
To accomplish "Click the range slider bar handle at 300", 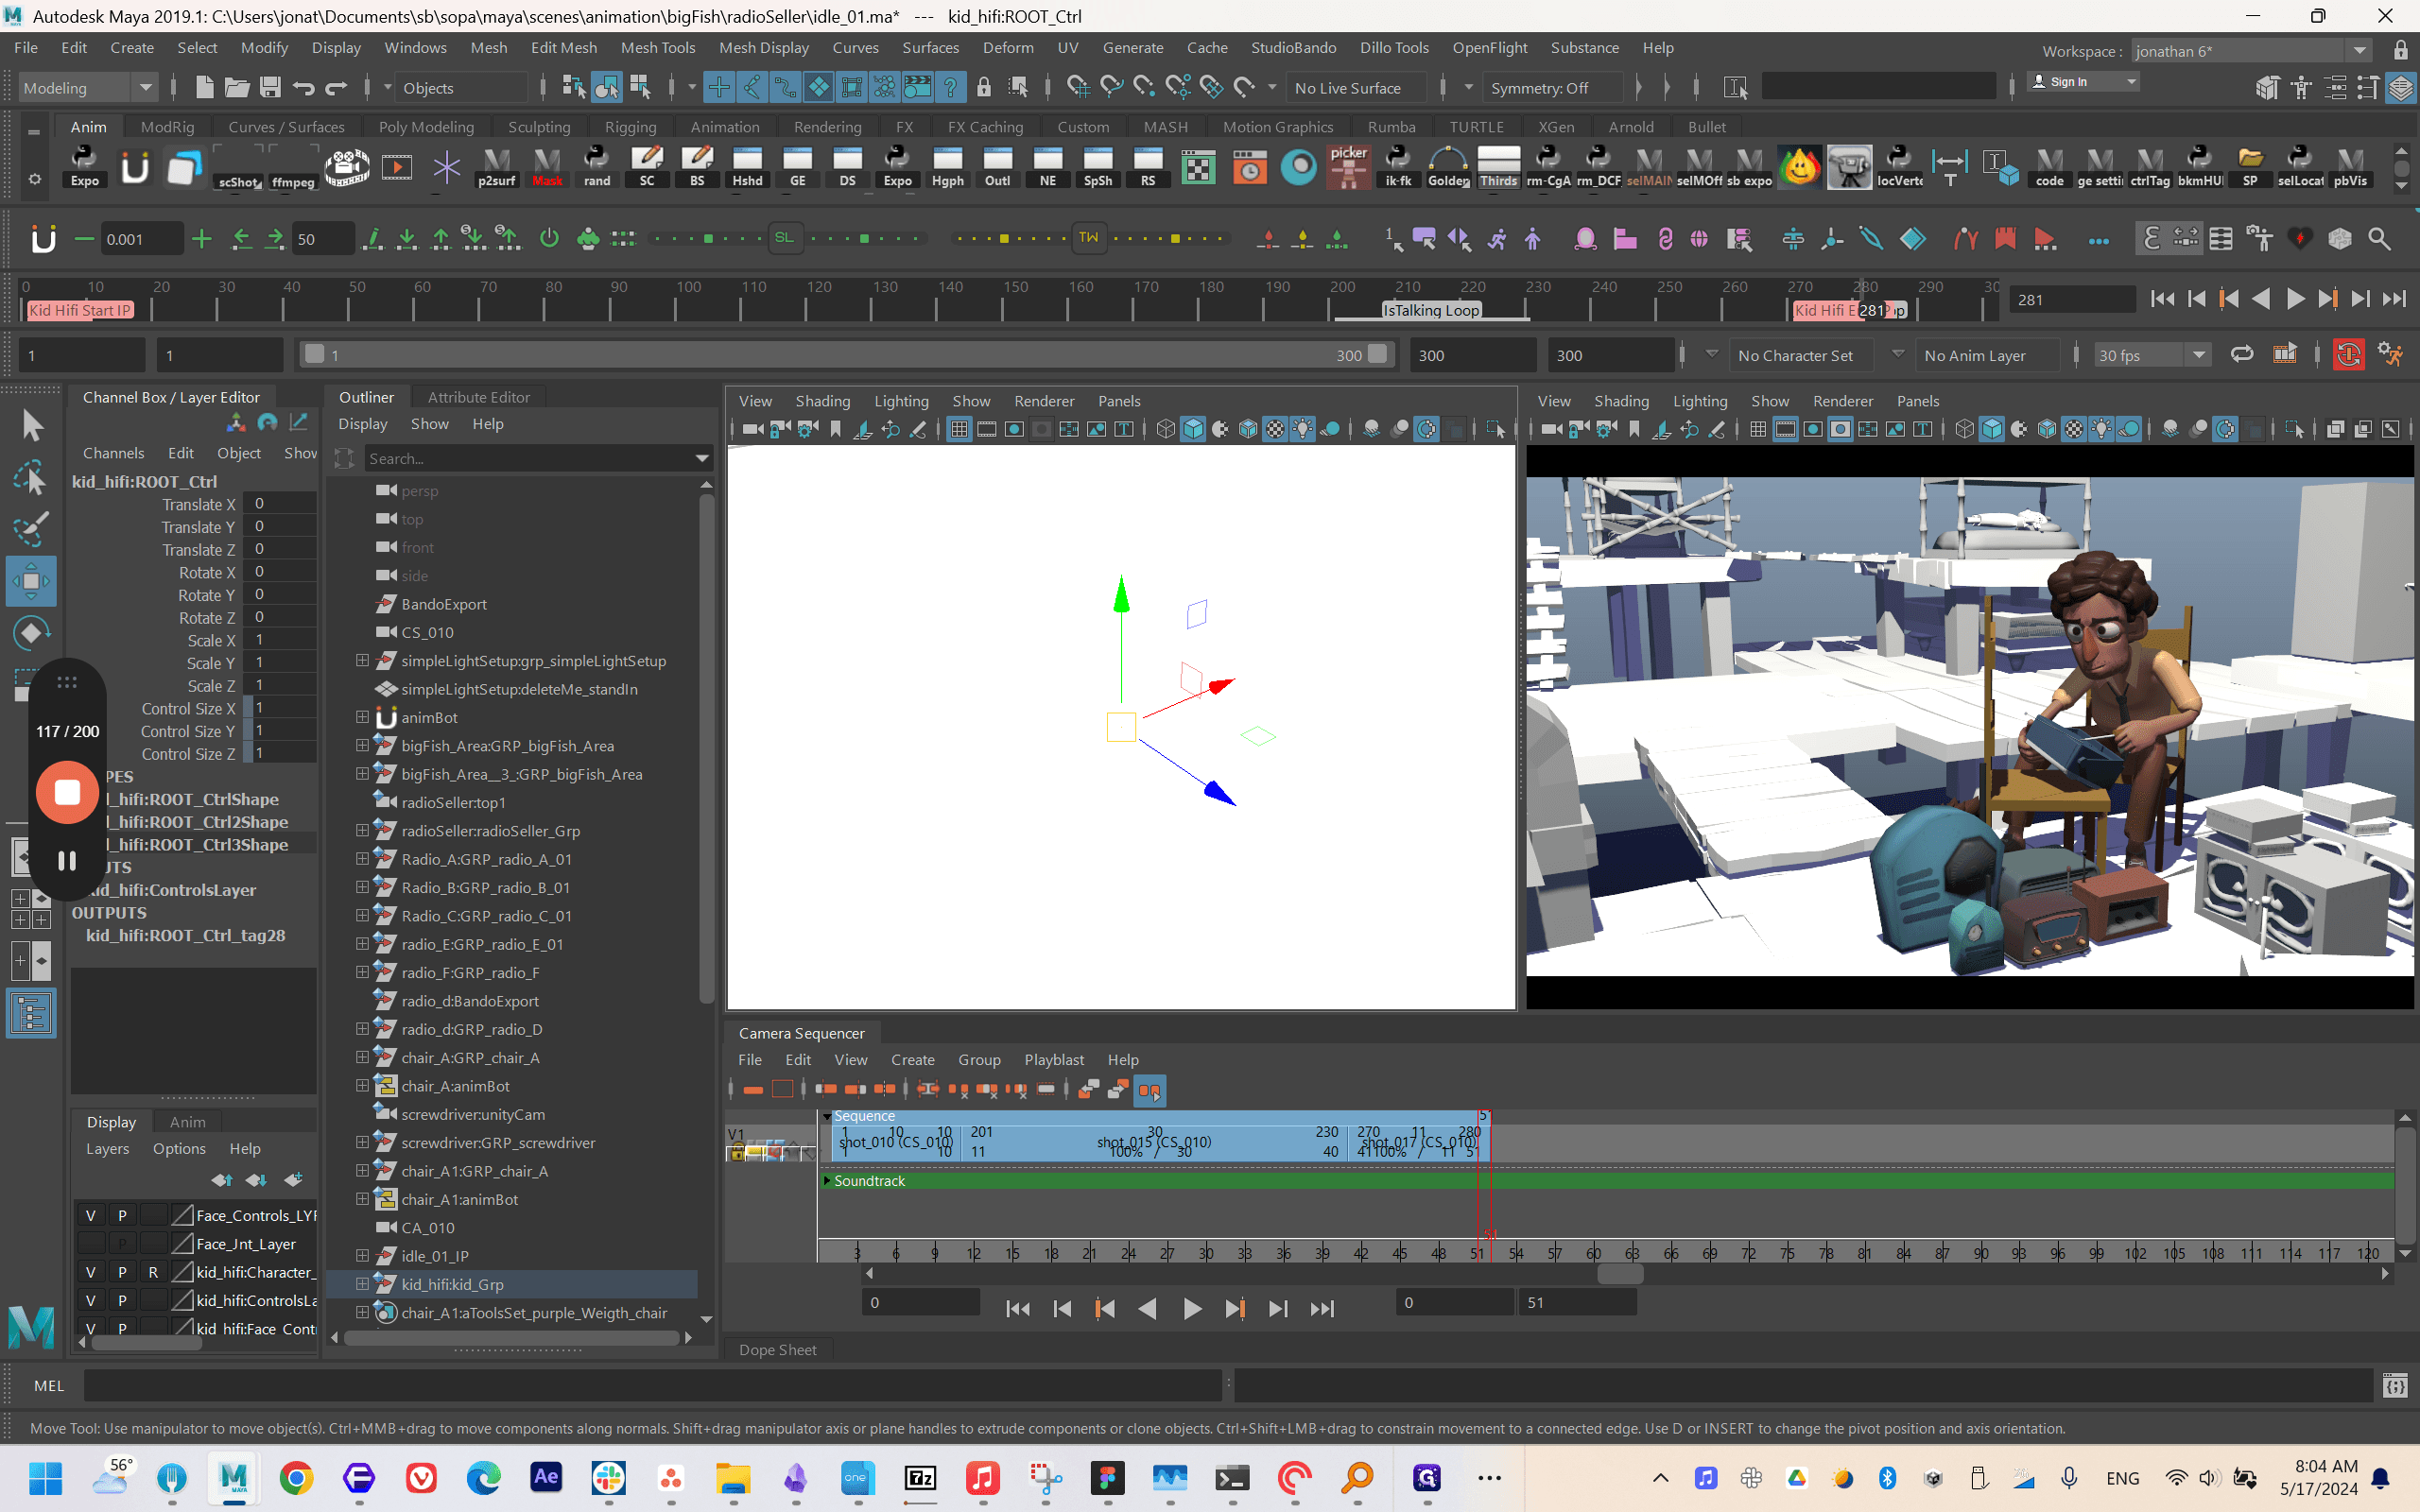I will coord(1377,354).
